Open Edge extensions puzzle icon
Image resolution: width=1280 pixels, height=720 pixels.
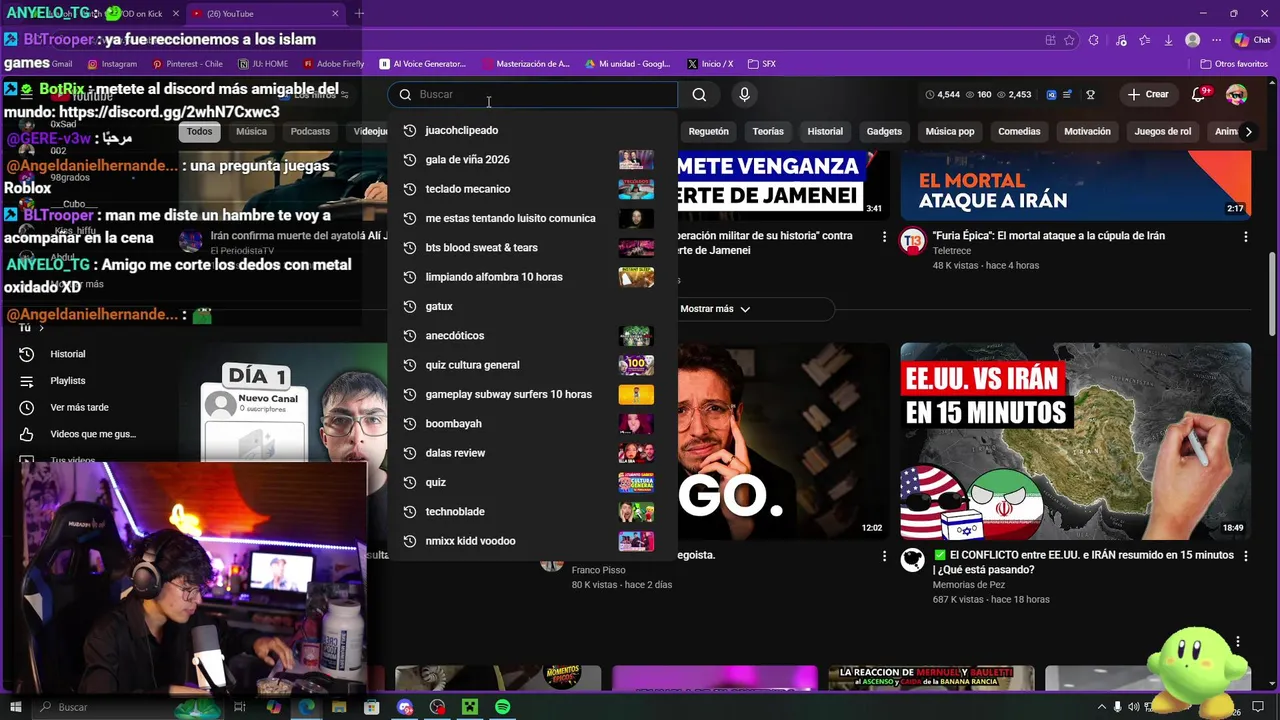coord(1093,40)
